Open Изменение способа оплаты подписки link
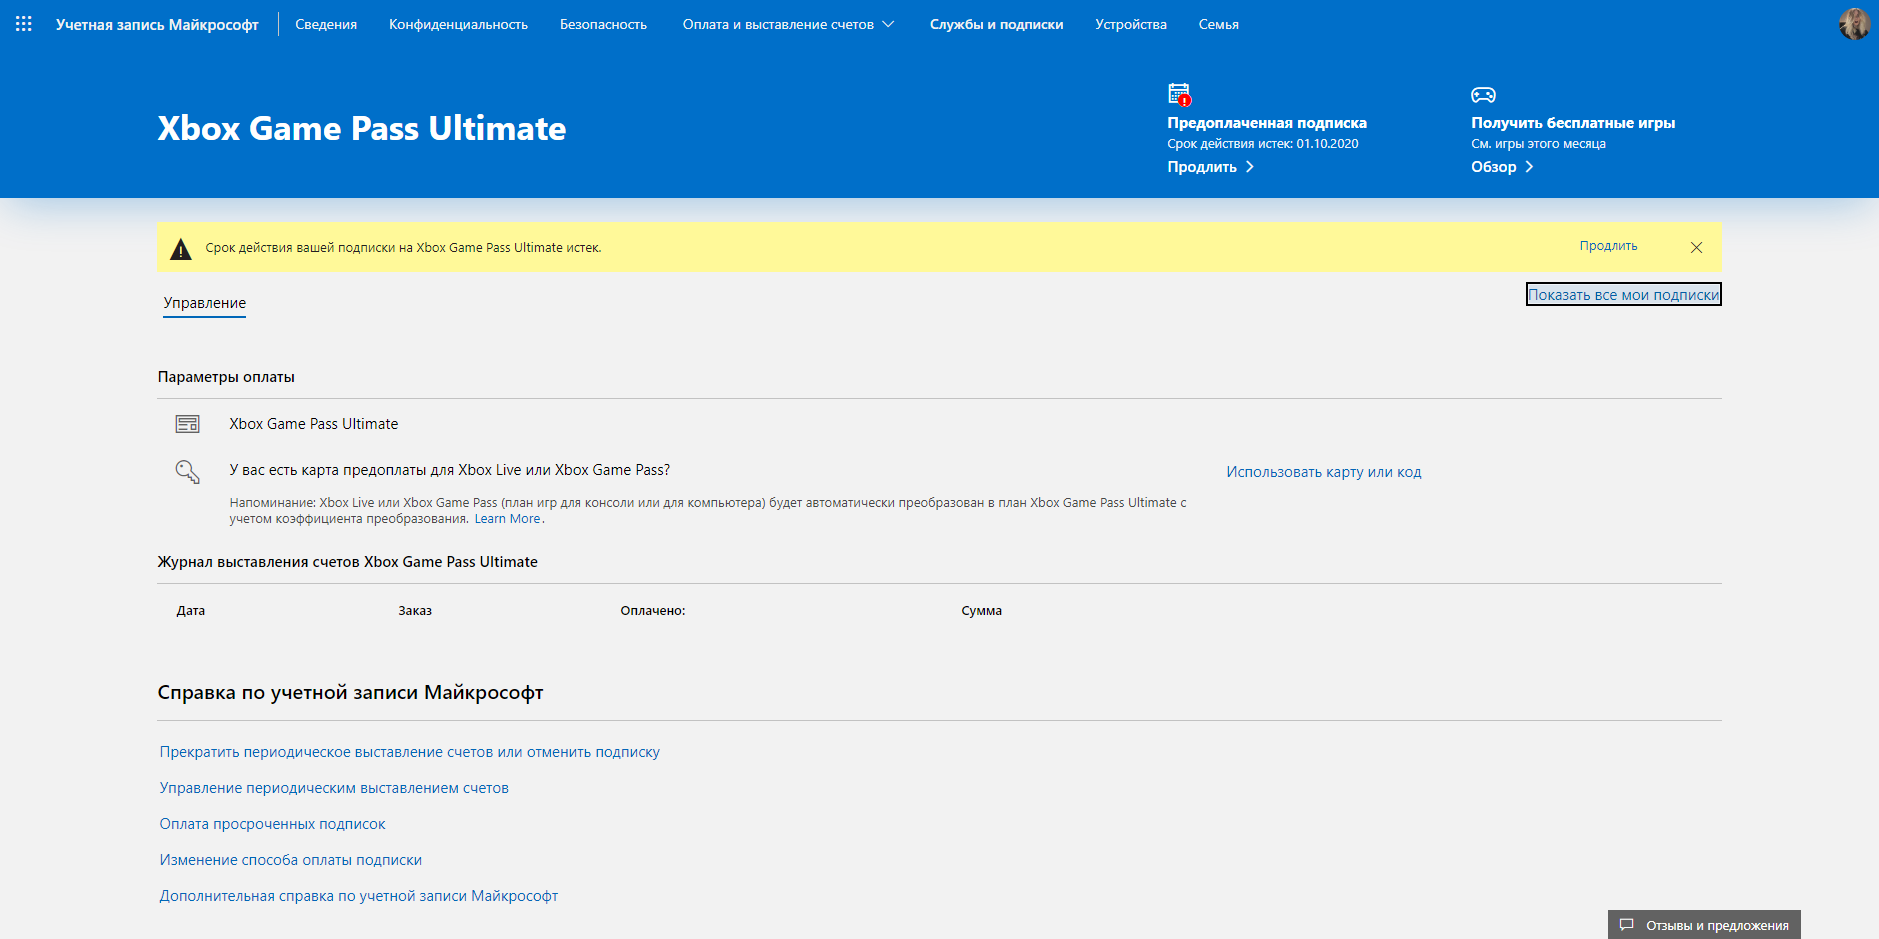Screen dimensions: 1879x939 coord(291,860)
